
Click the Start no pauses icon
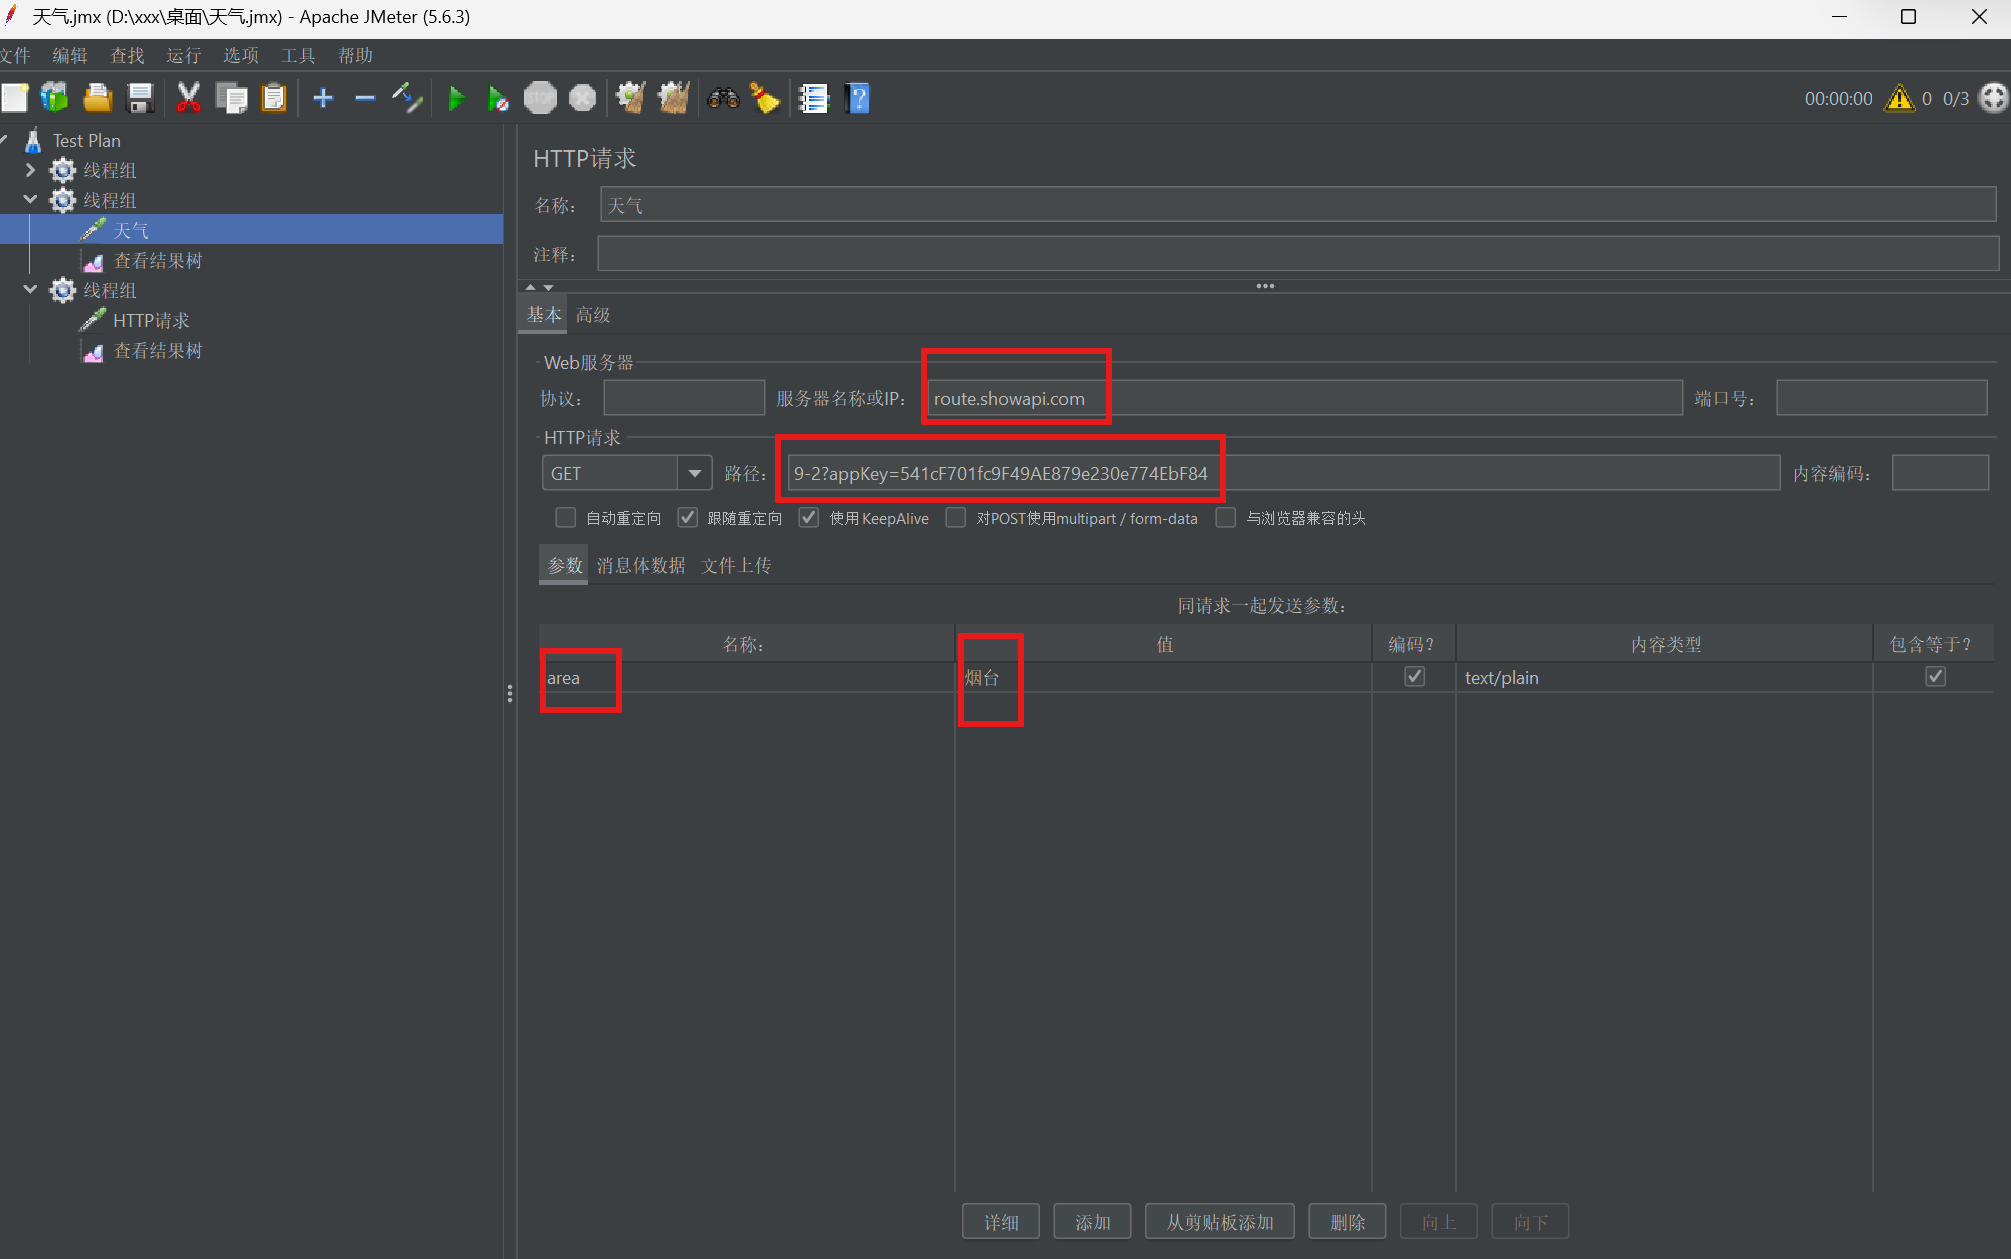point(497,98)
